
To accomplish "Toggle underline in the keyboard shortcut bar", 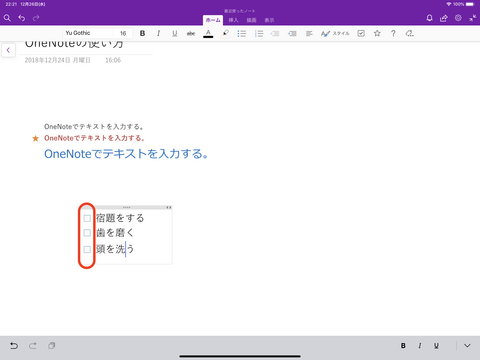I will (436, 346).
